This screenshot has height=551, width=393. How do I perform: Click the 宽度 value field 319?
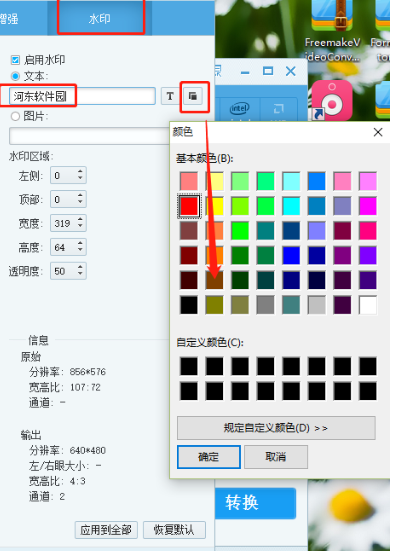(x=63, y=223)
